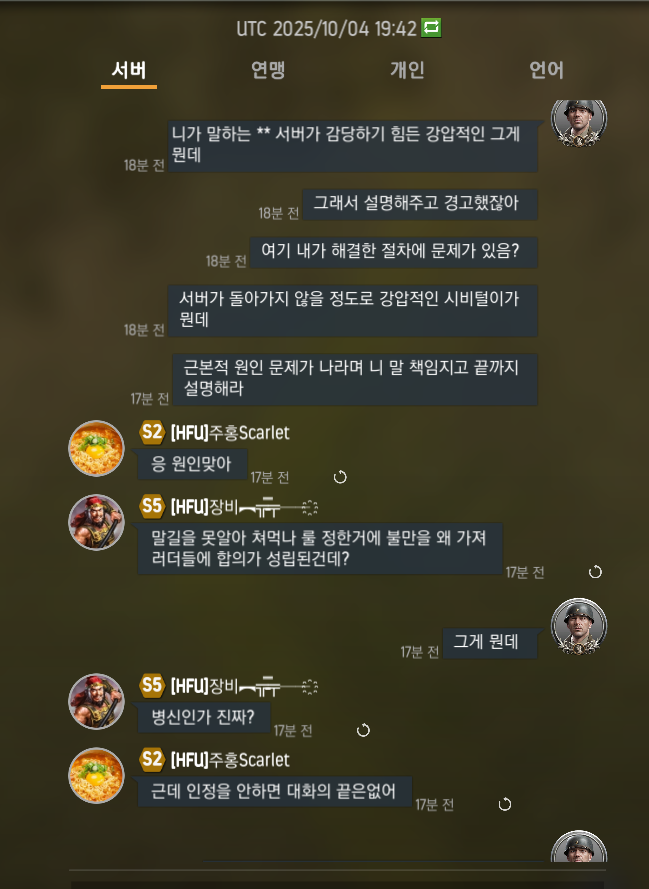This screenshot has height=889, width=649.
Task: Select the 서버 chat tab
Action: tap(129, 70)
